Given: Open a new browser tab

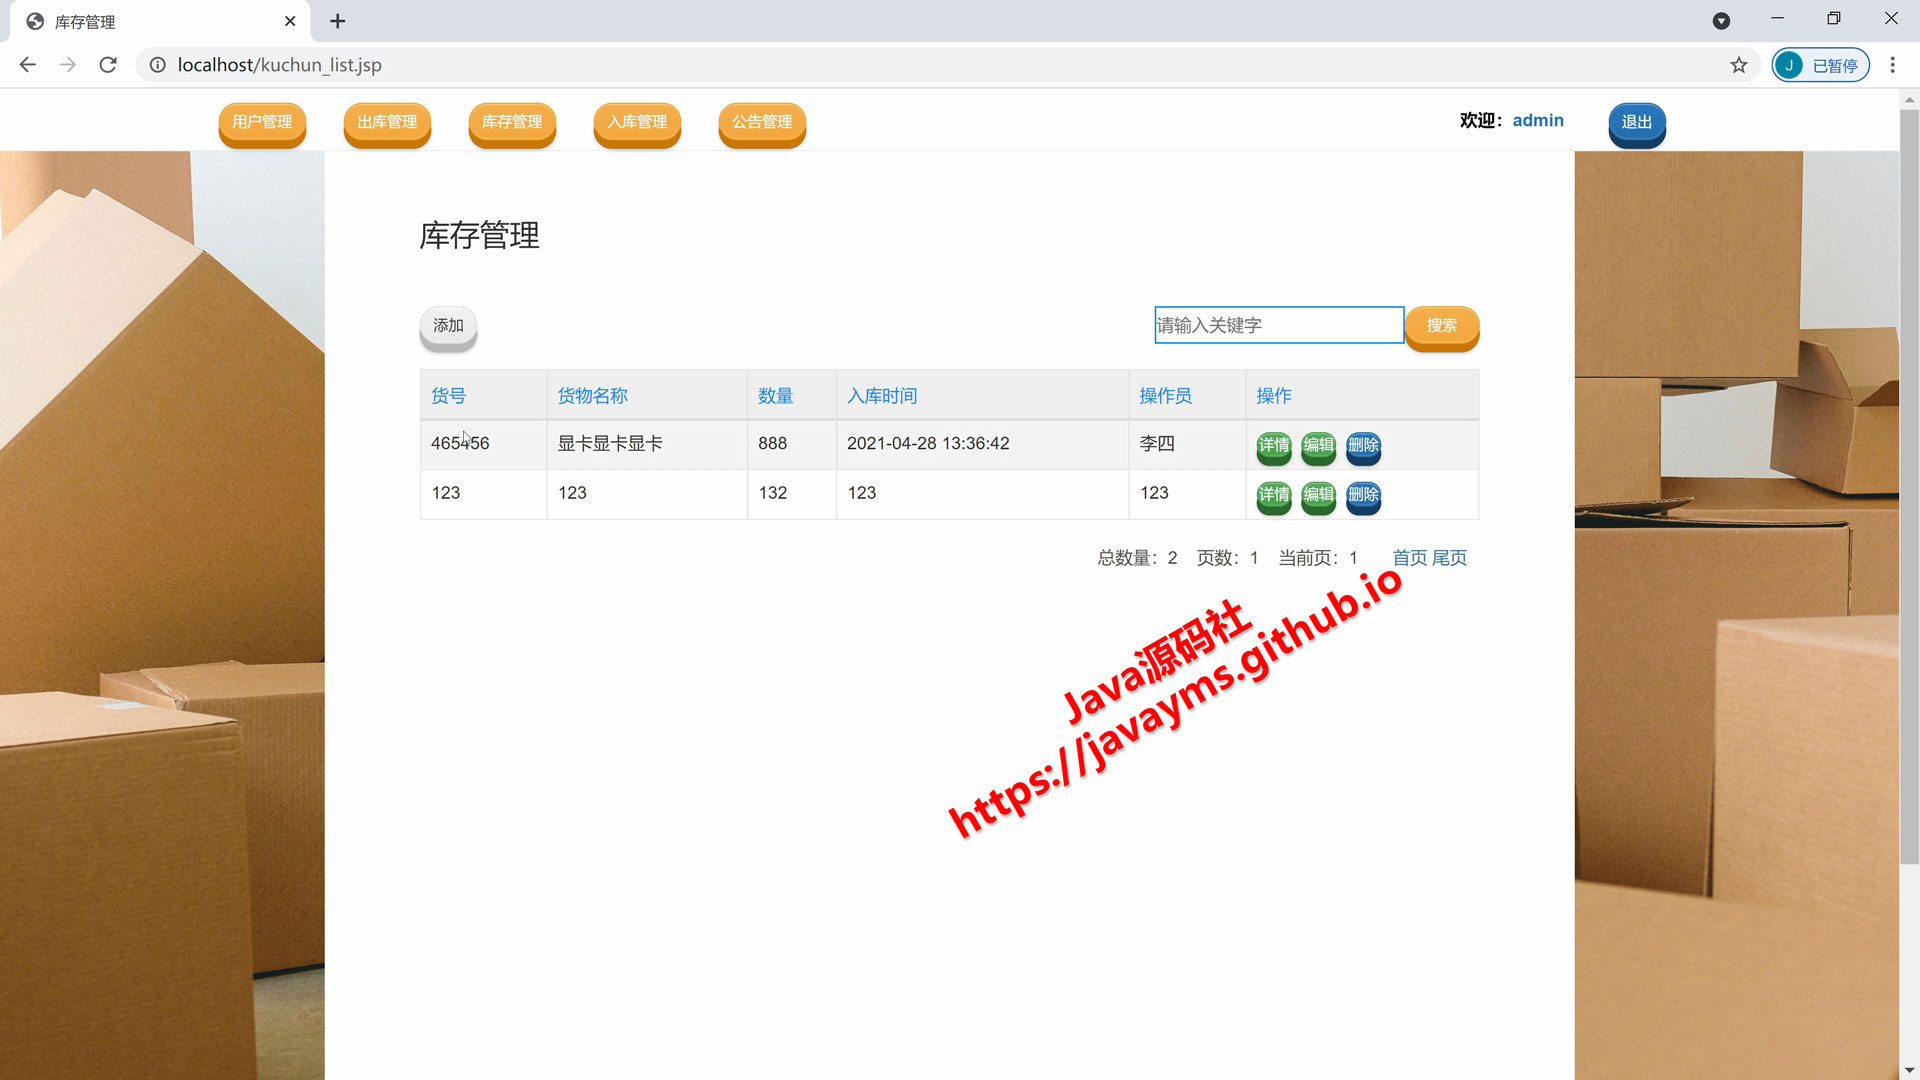Looking at the screenshot, I should tap(338, 21).
